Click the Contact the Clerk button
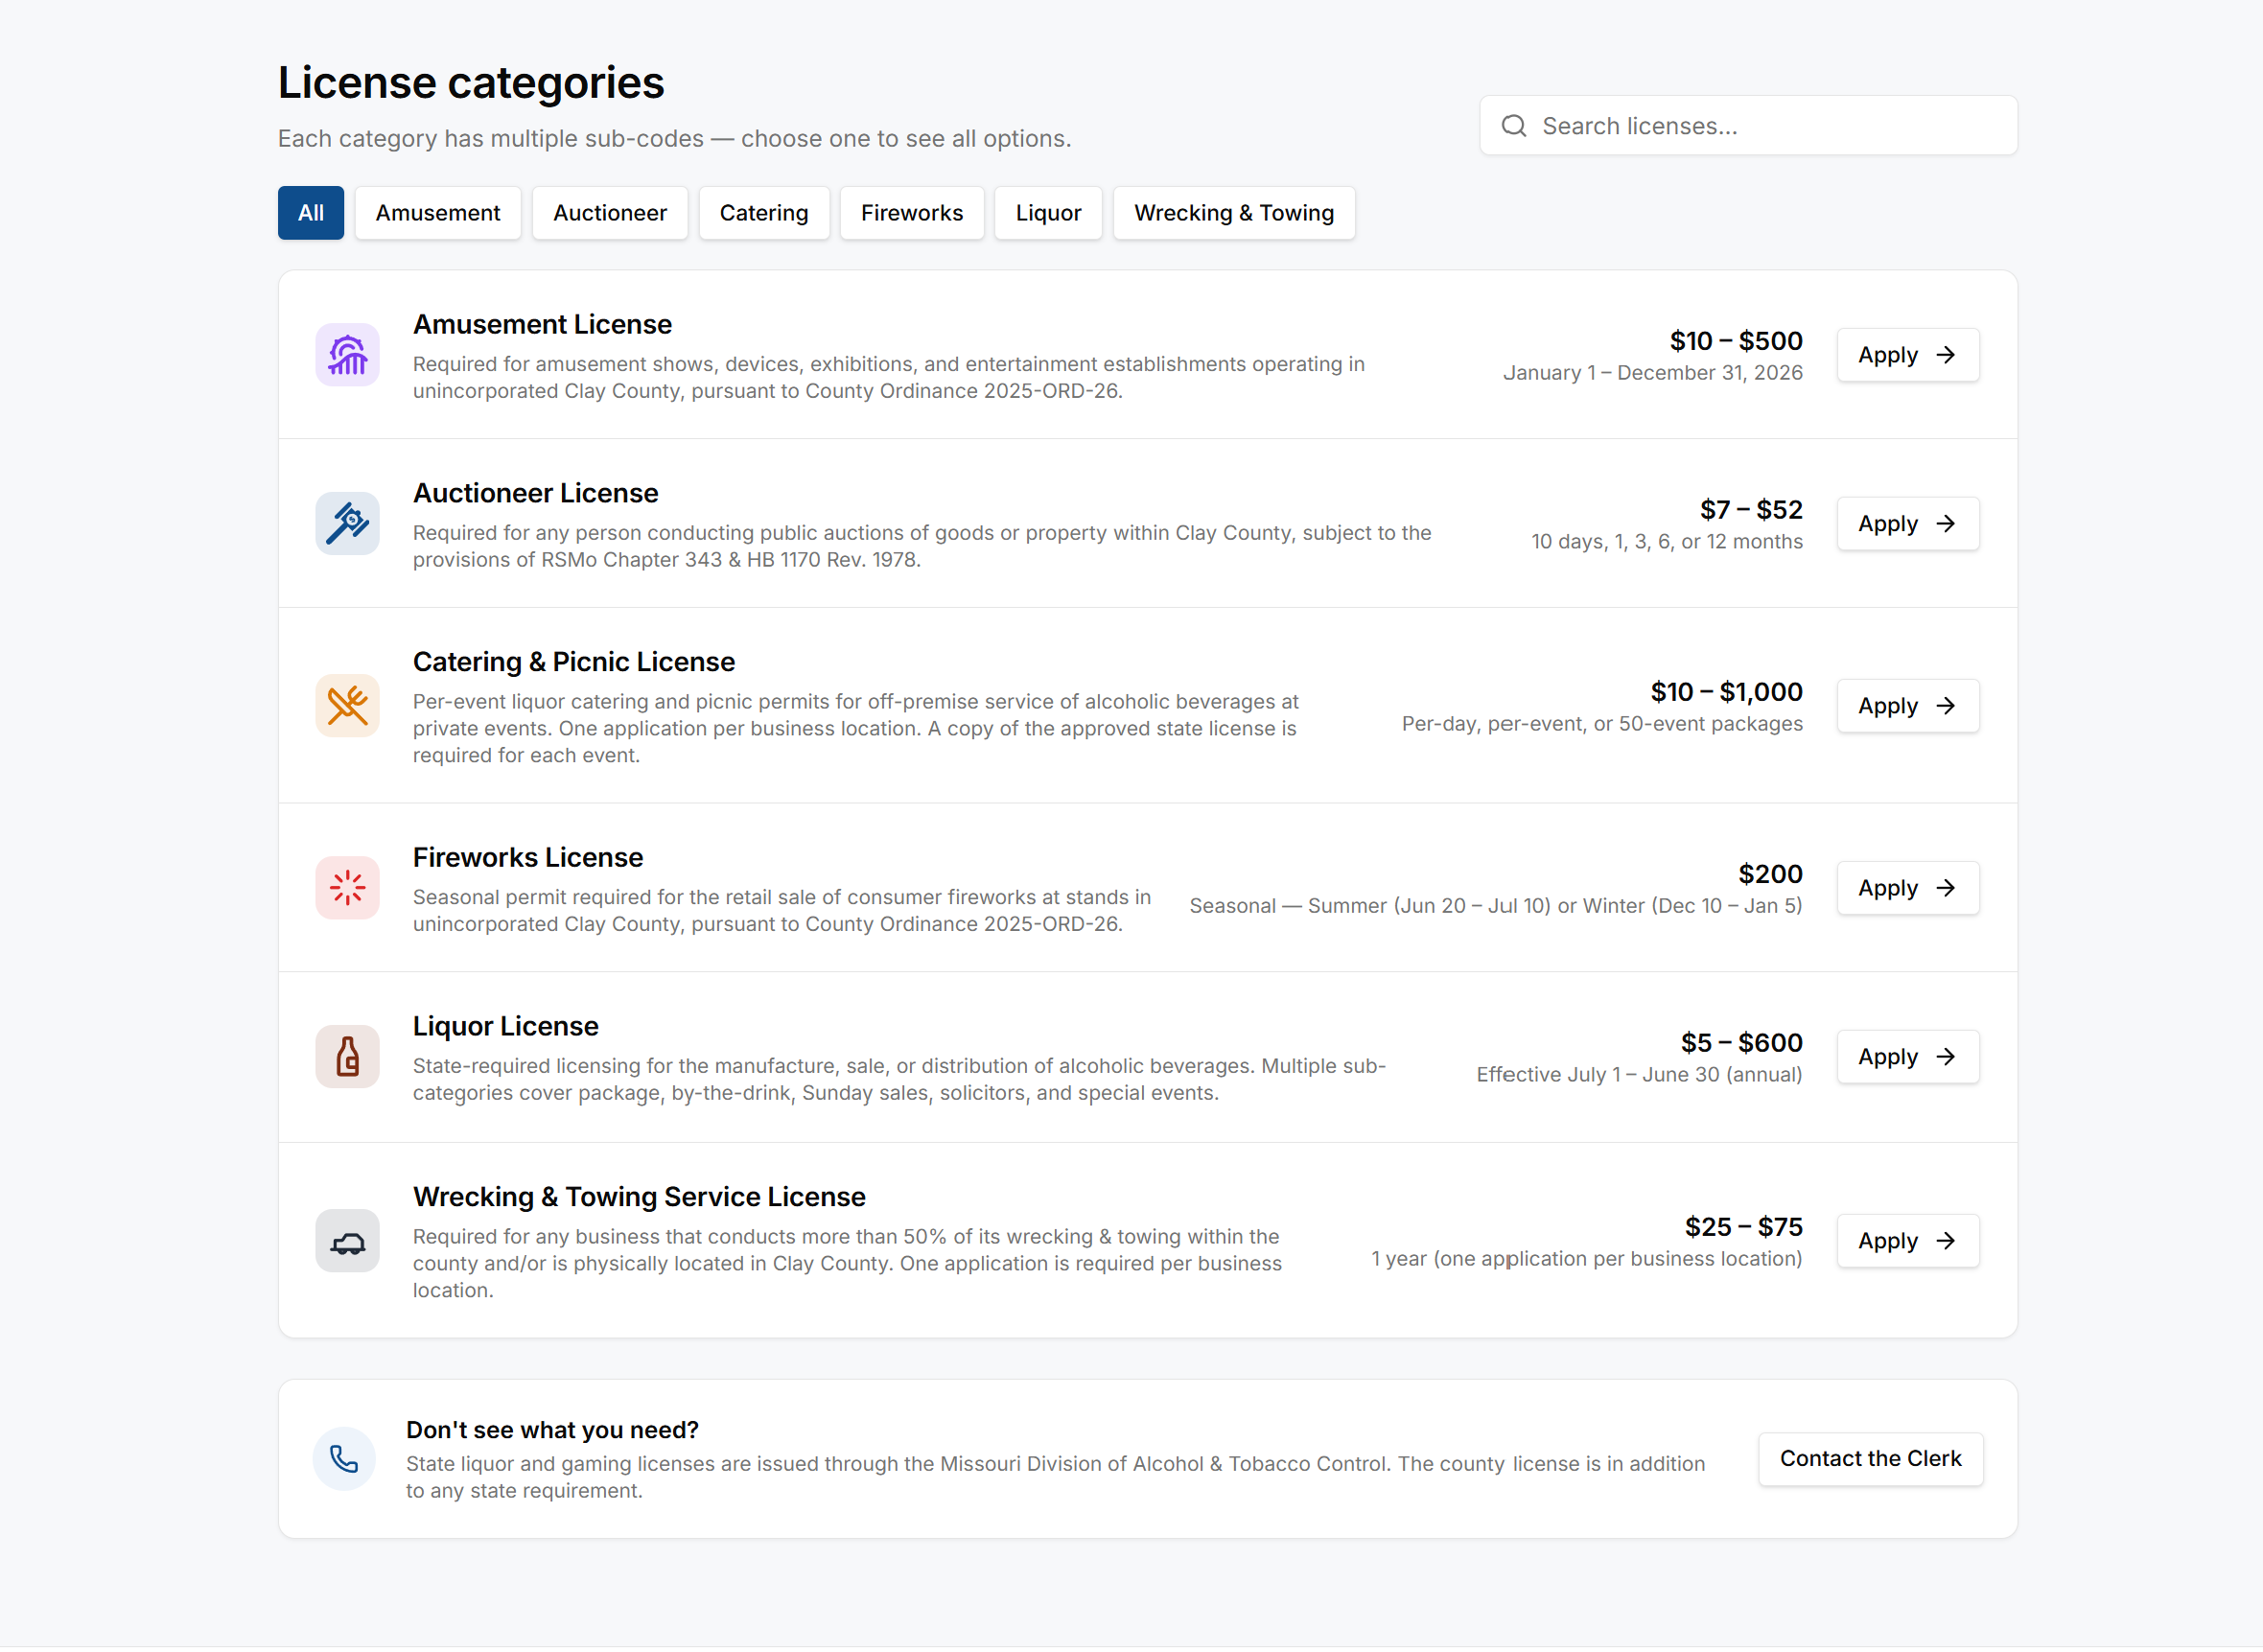 [x=1871, y=1459]
